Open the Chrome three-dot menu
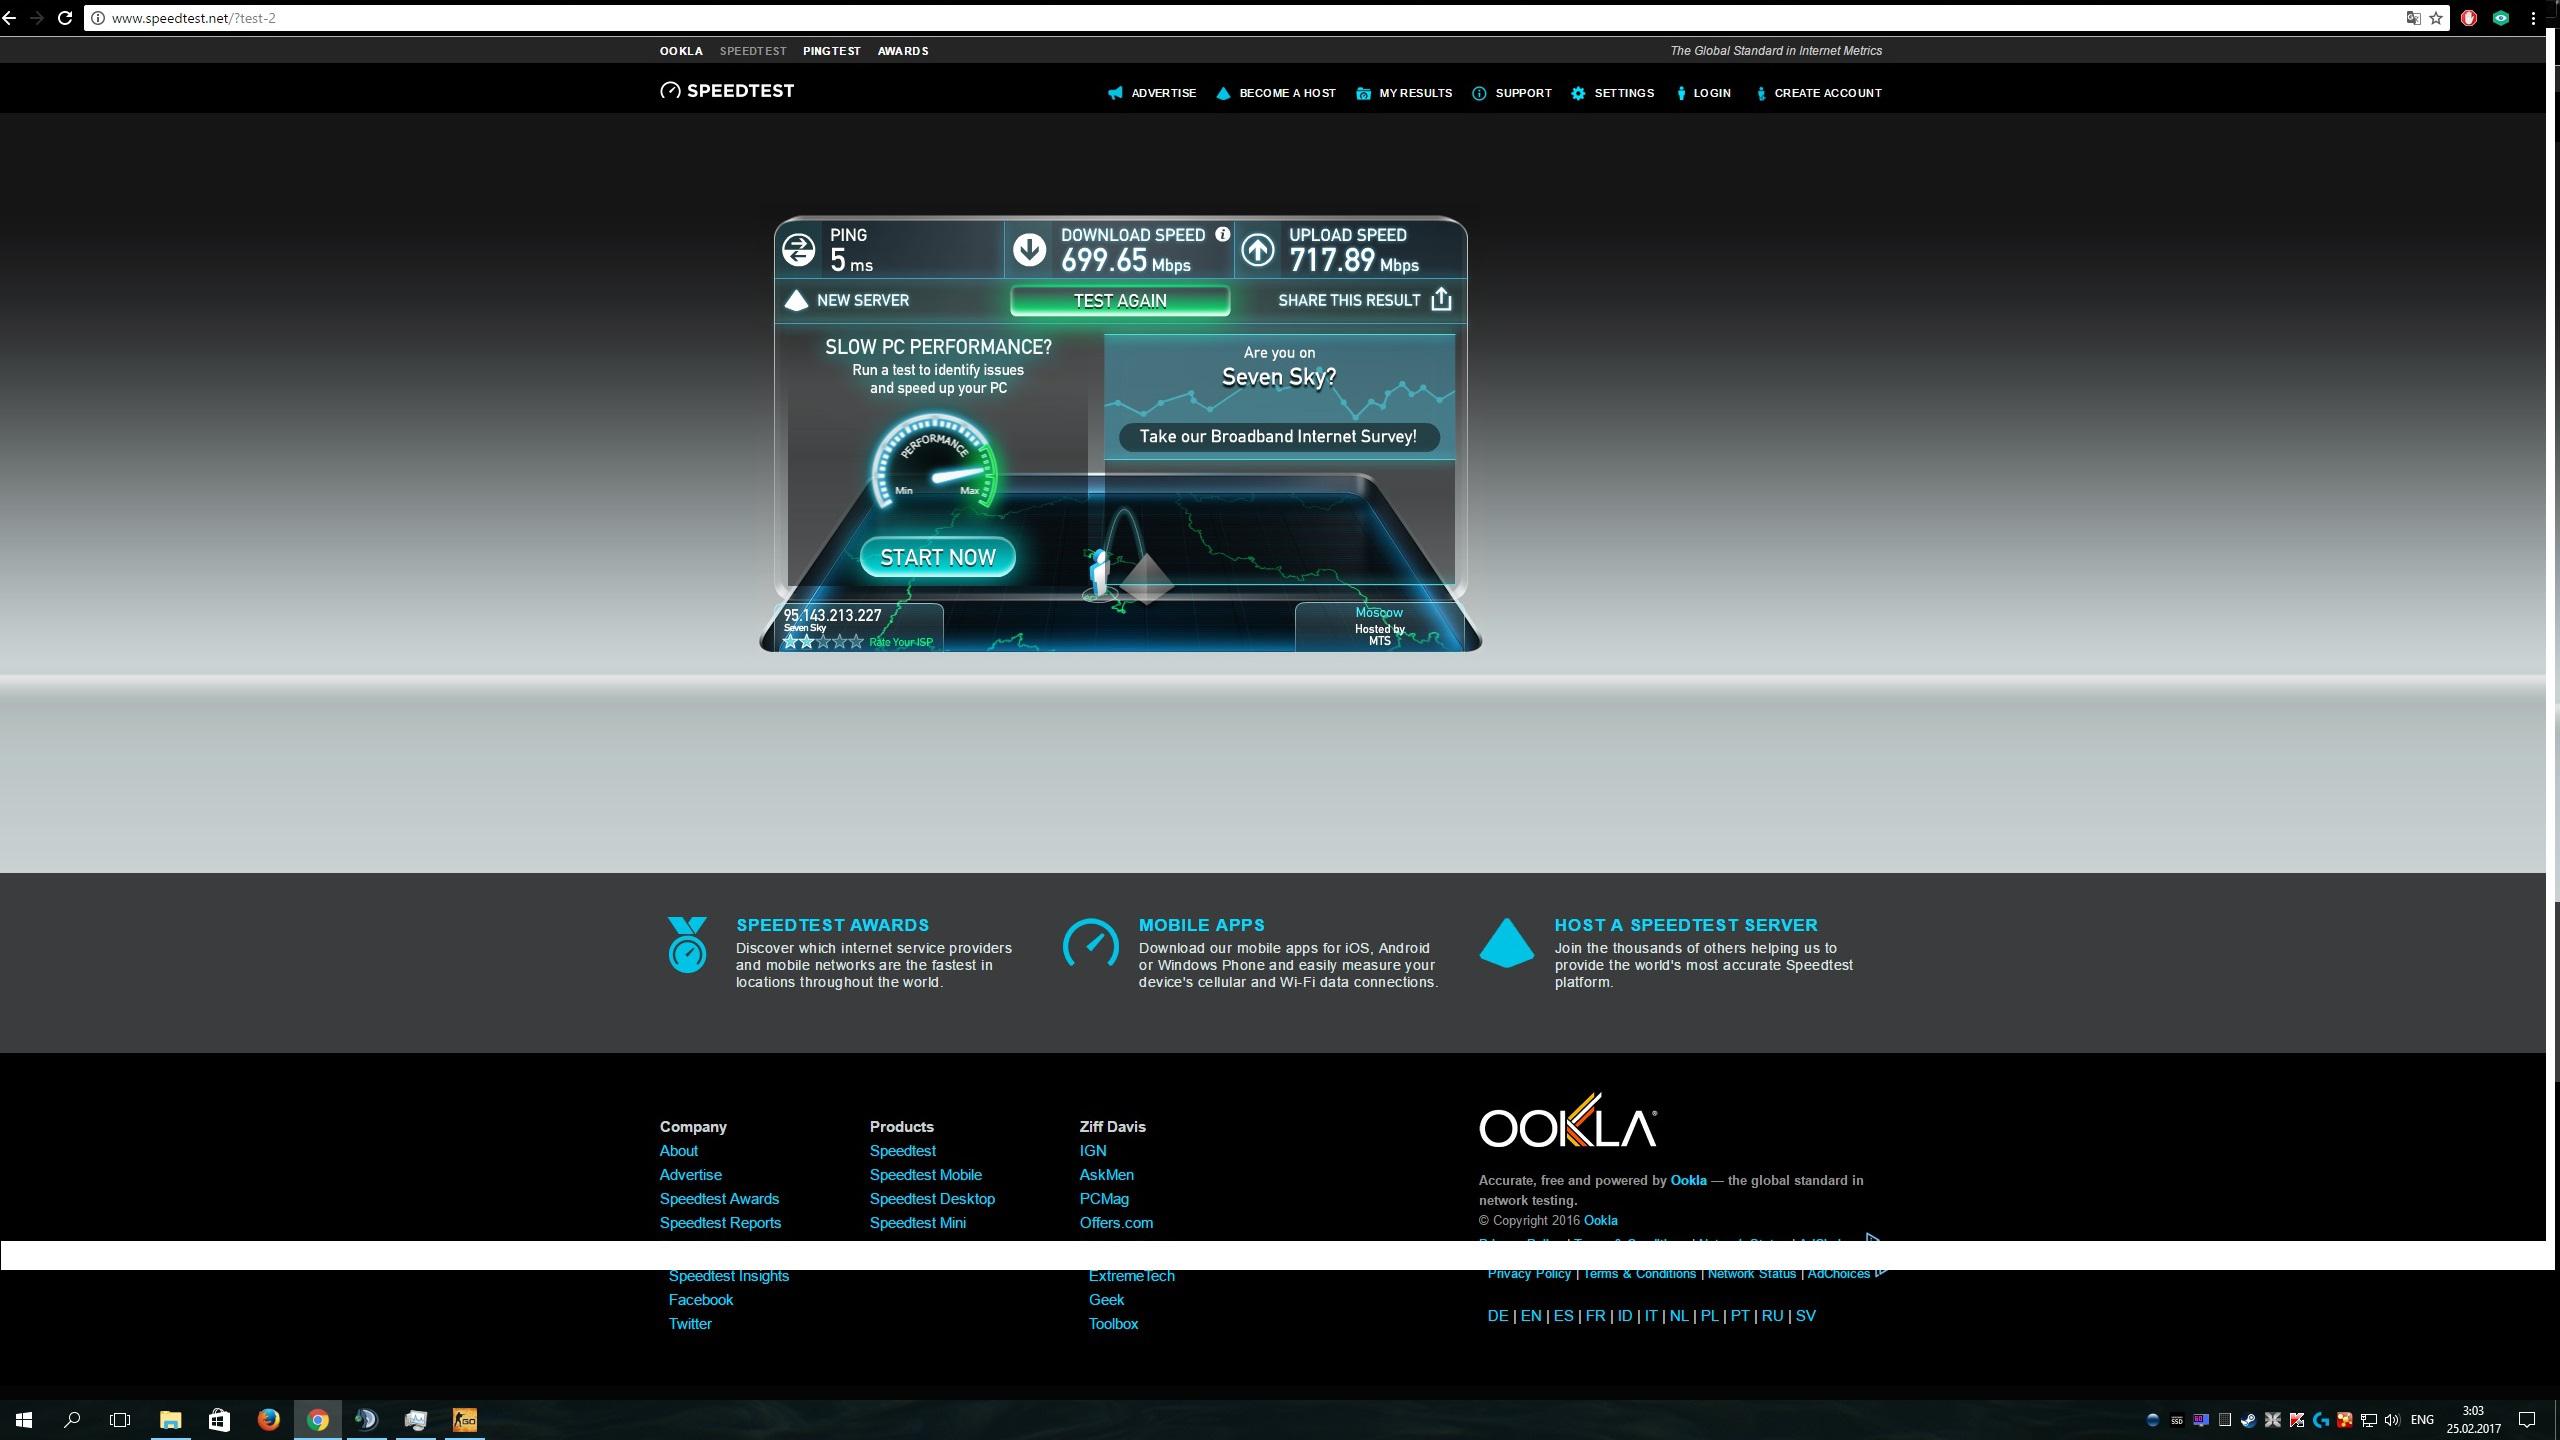This screenshot has width=2560, height=1440. point(2532,18)
